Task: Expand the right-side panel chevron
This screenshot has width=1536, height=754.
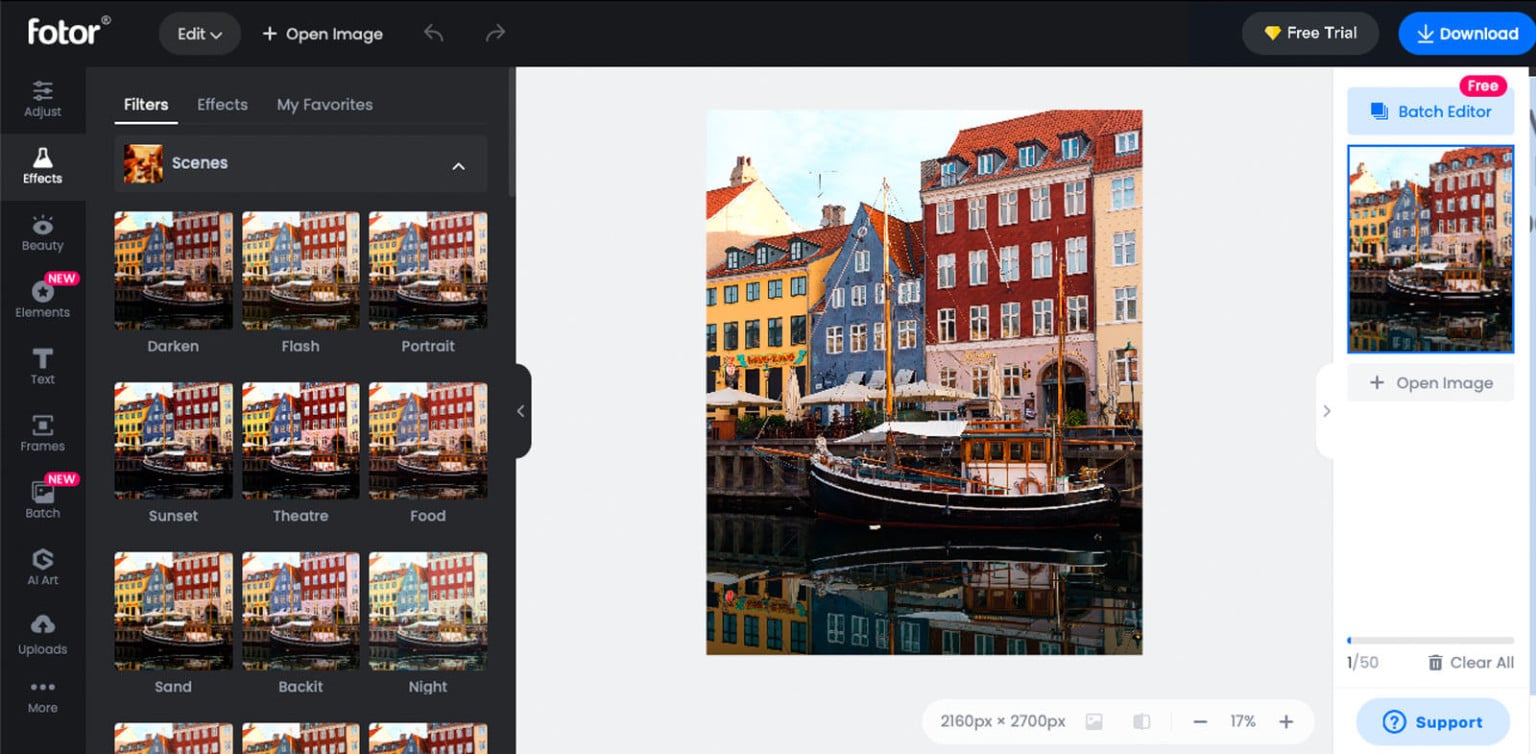Action: click(1327, 411)
